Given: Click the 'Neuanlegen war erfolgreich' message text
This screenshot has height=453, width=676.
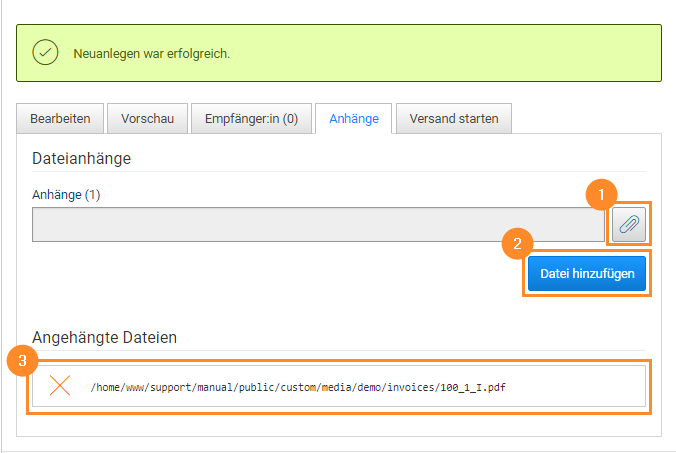Looking at the screenshot, I should (x=152, y=53).
